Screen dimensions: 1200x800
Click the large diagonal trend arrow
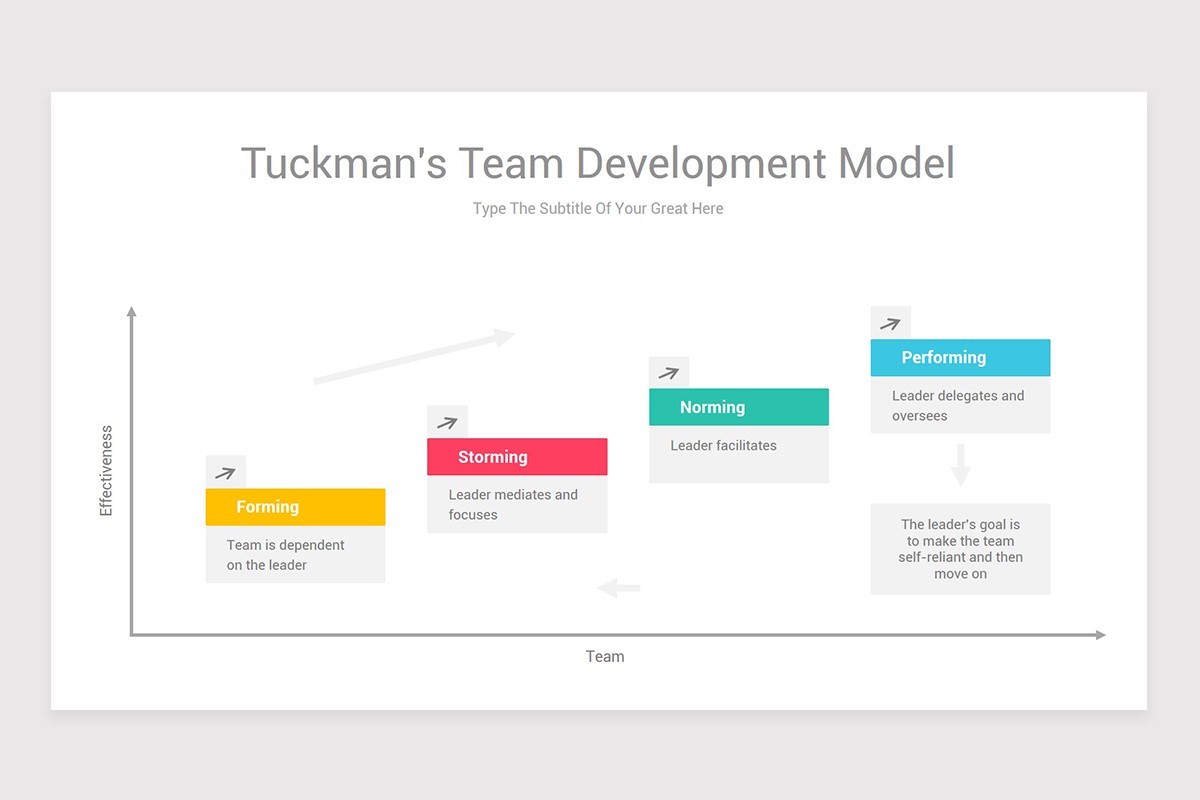[x=413, y=358]
